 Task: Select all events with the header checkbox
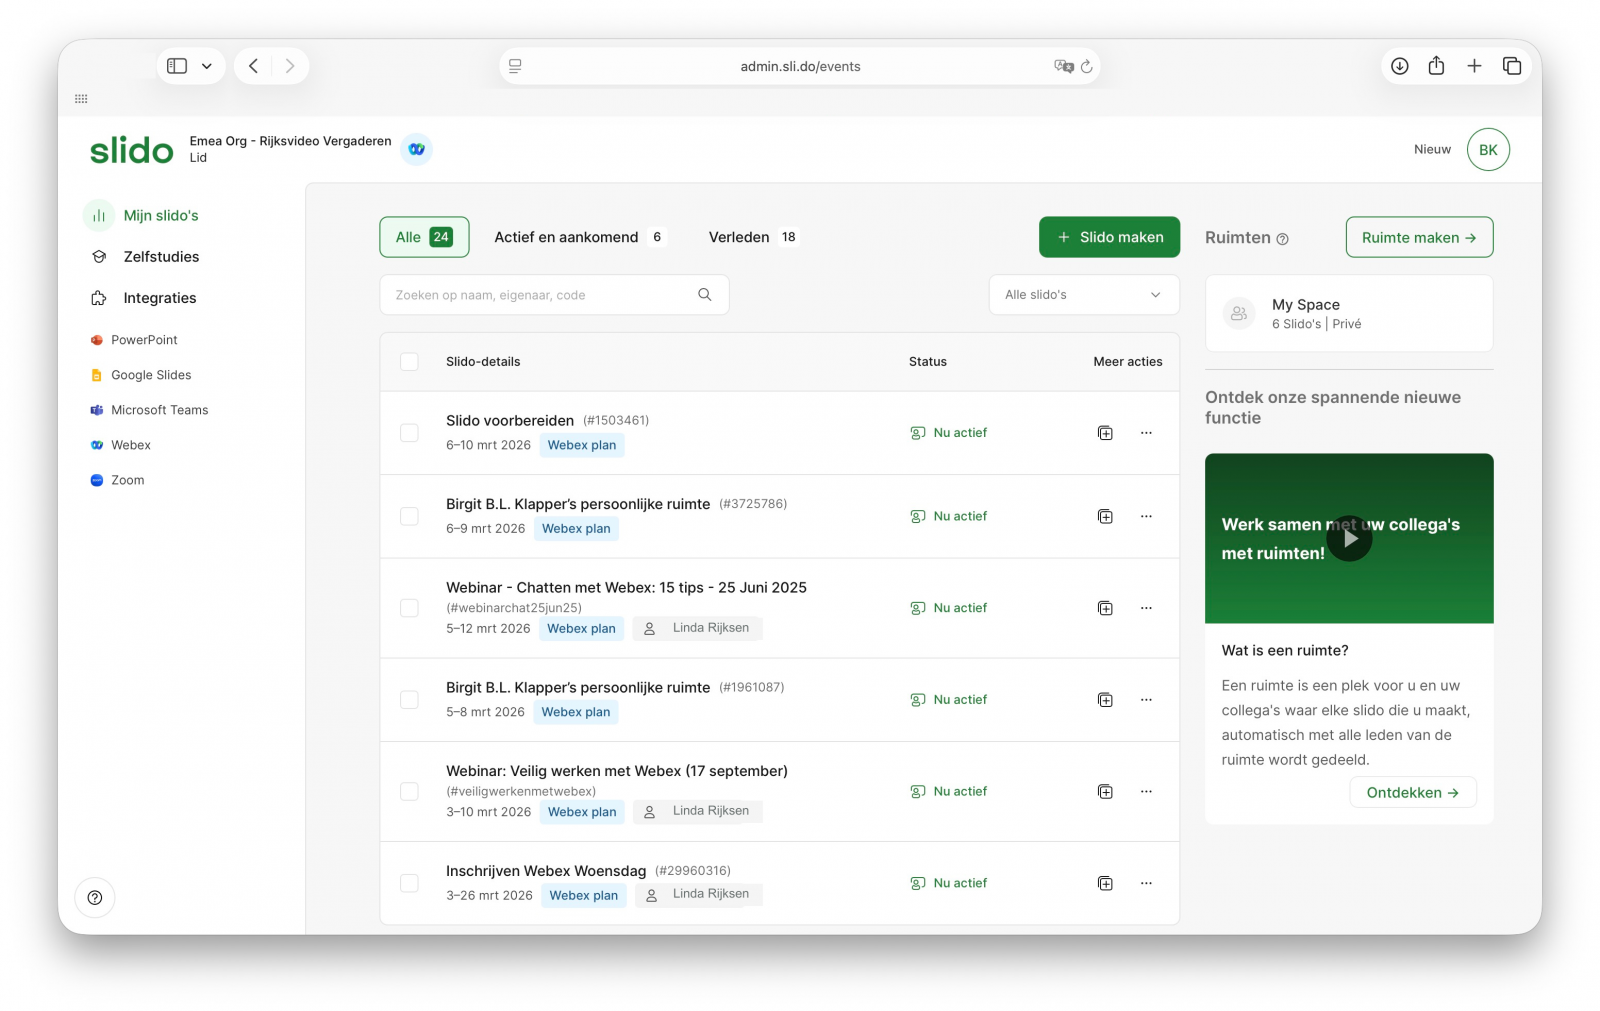(409, 362)
